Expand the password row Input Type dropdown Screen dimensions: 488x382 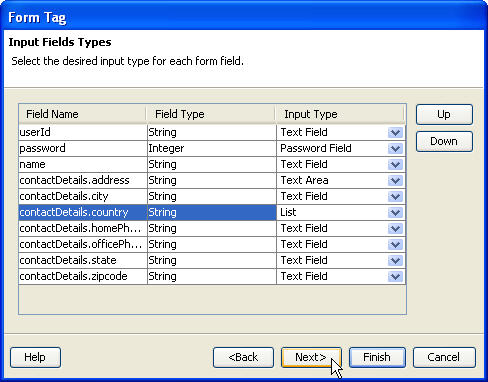[395, 149]
